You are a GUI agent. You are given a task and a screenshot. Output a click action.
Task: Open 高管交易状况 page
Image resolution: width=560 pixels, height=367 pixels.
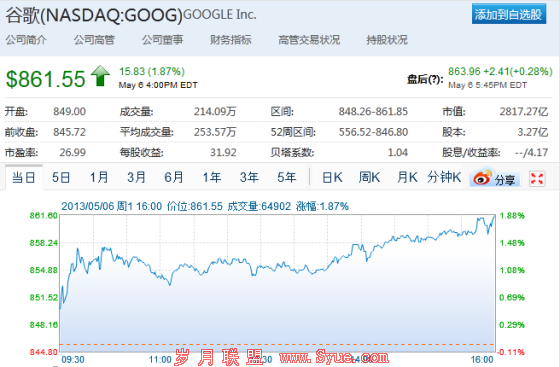(309, 40)
